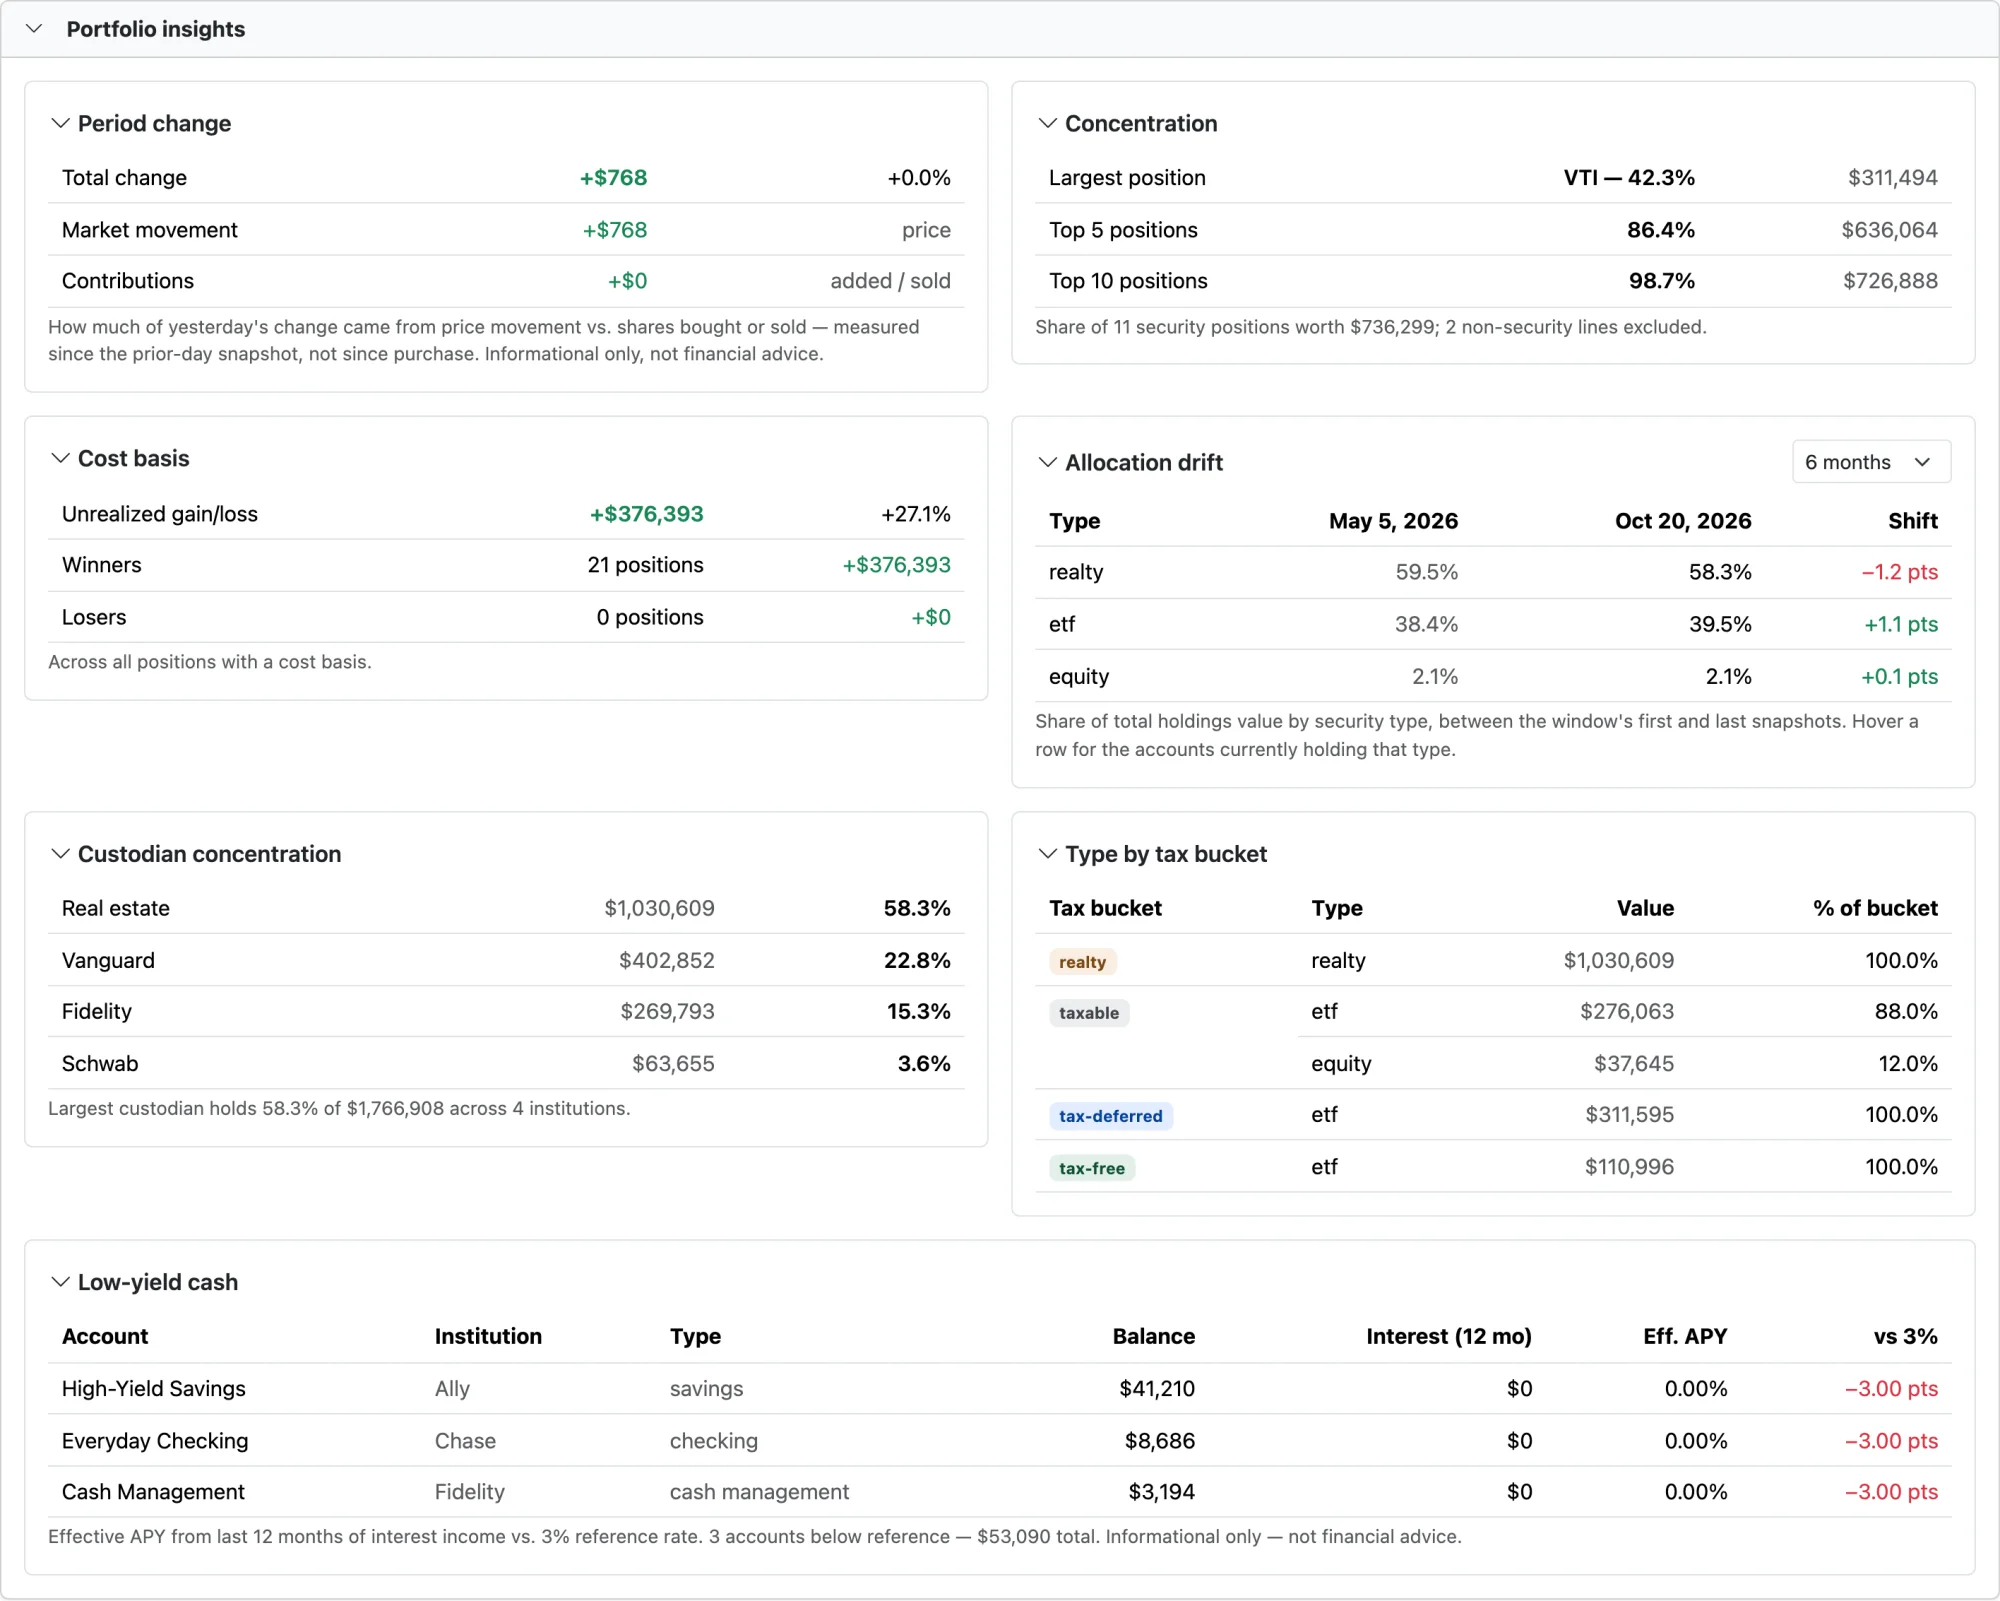Select the etf row in Allocation drift
Viewport: 2000px width, 1601px height.
1492,625
